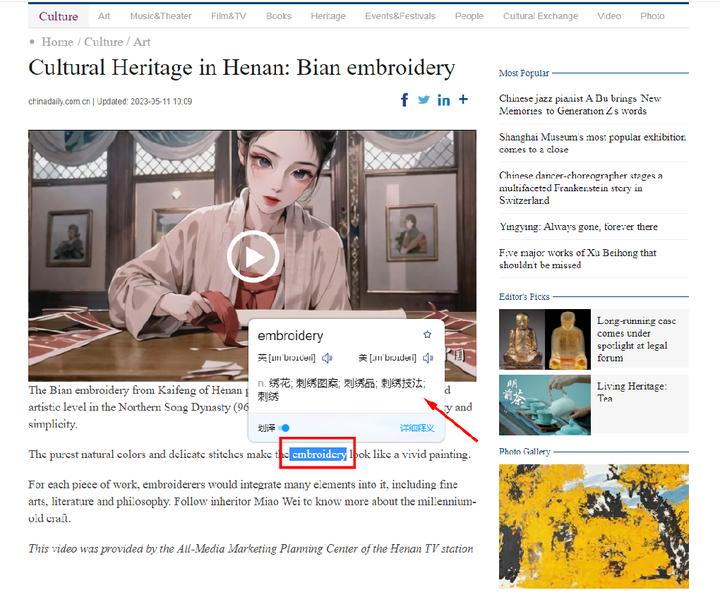Share article via Twitter bird icon
The height and width of the screenshot is (597, 720).
pos(424,99)
